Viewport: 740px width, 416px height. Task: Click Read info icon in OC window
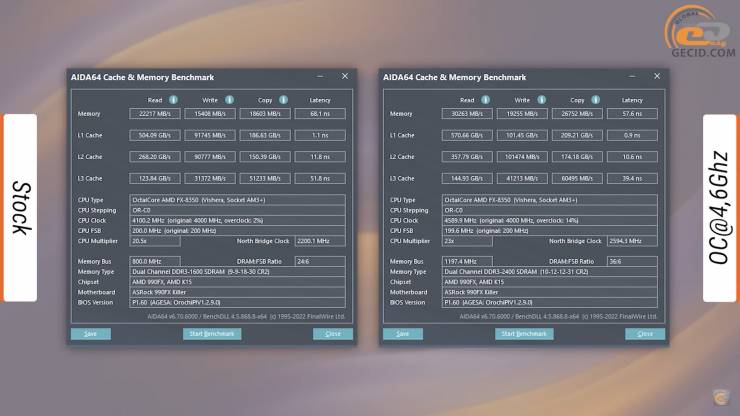click(x=486, y=100)
